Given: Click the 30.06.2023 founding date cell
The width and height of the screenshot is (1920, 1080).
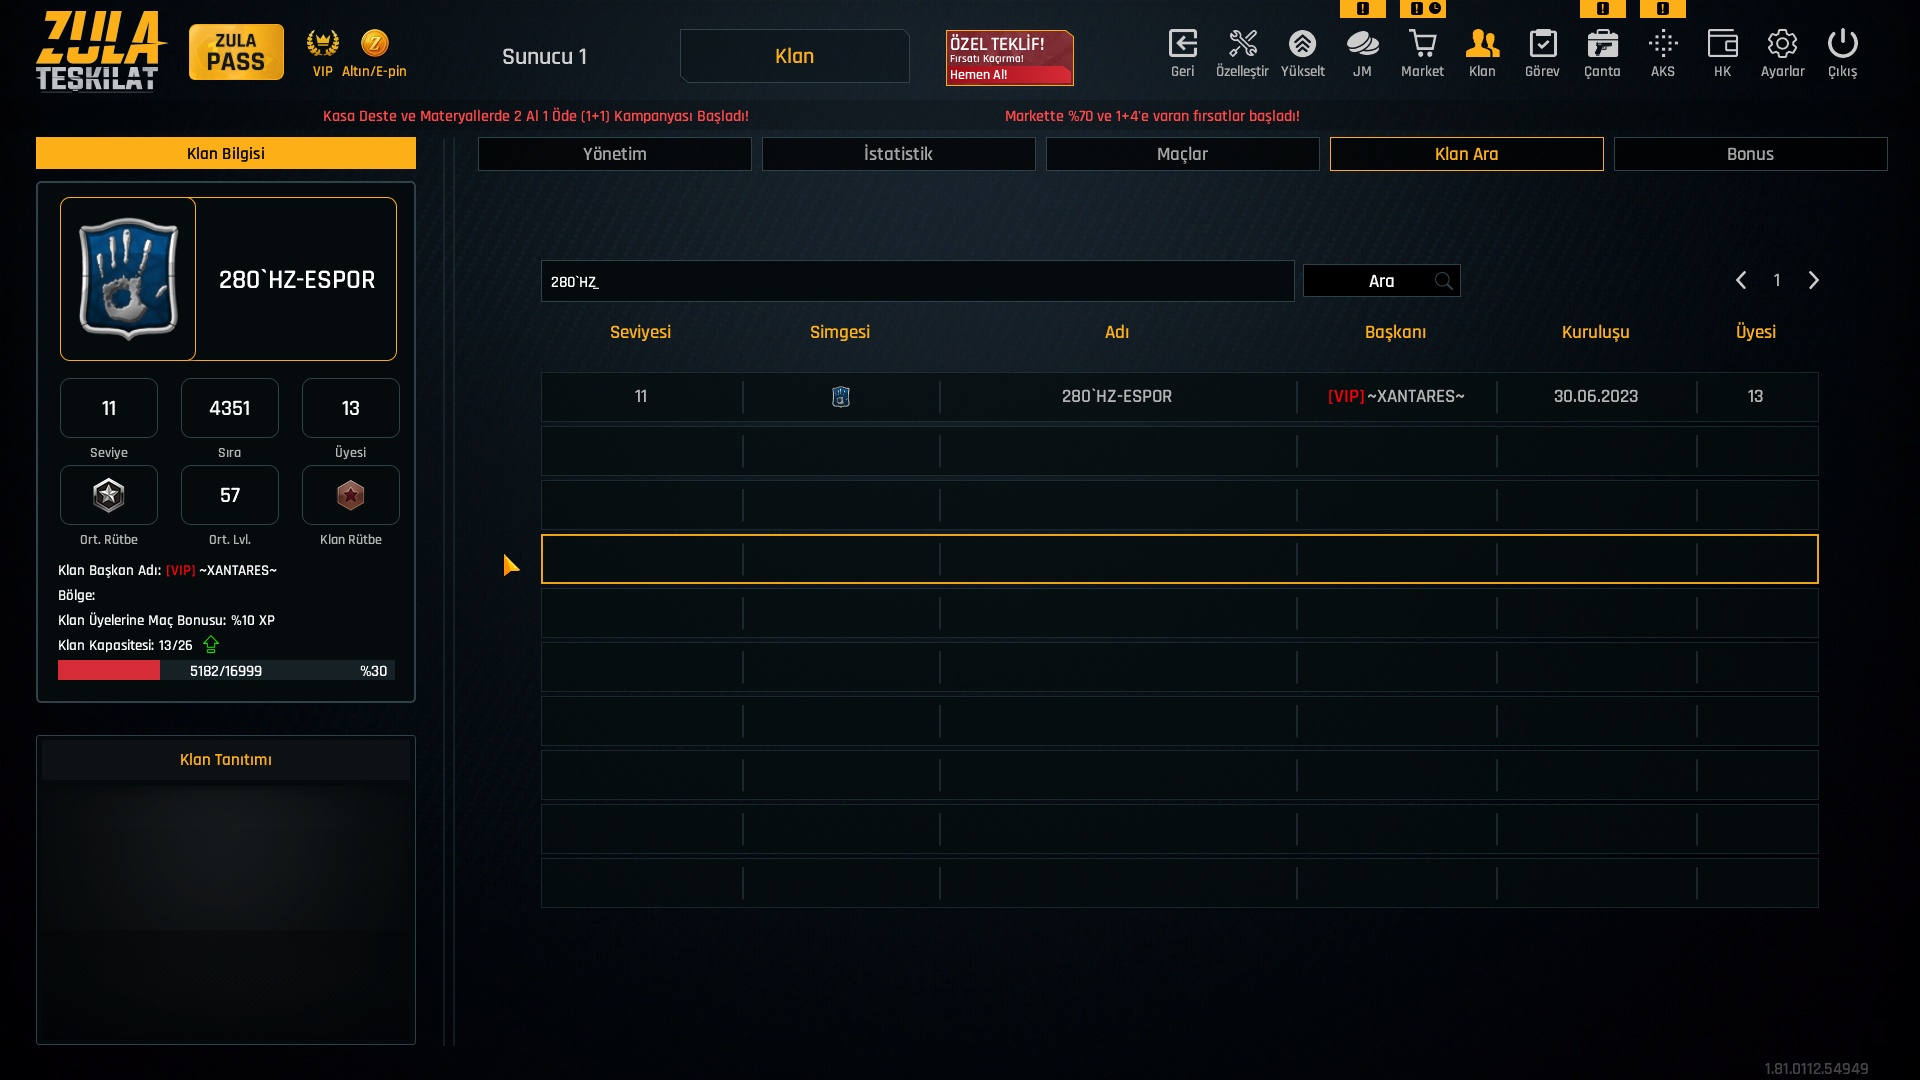Looking at the screenshot, I should 1596,397.
